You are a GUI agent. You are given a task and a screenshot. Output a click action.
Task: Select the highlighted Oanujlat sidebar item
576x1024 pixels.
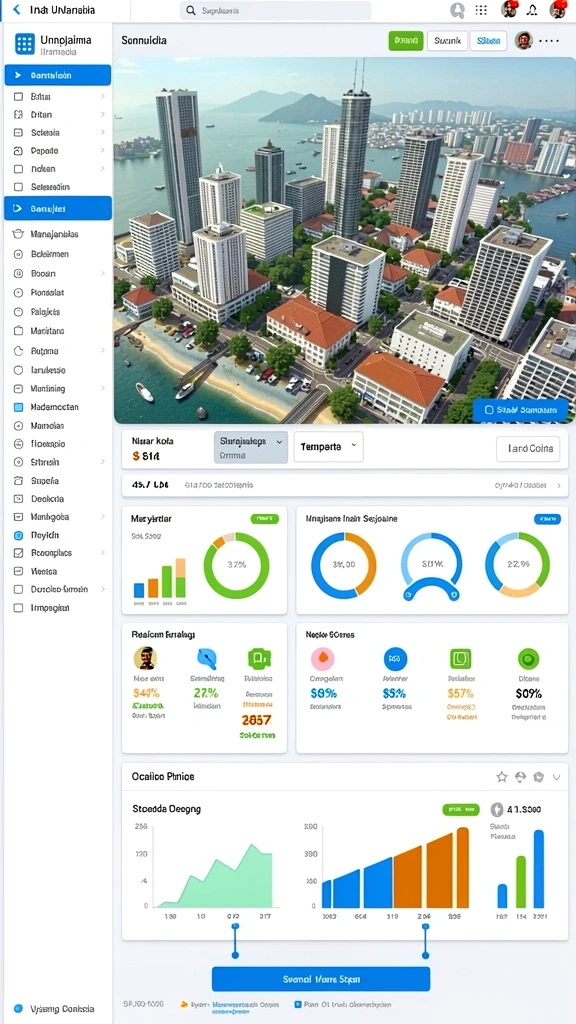point(57,209)
